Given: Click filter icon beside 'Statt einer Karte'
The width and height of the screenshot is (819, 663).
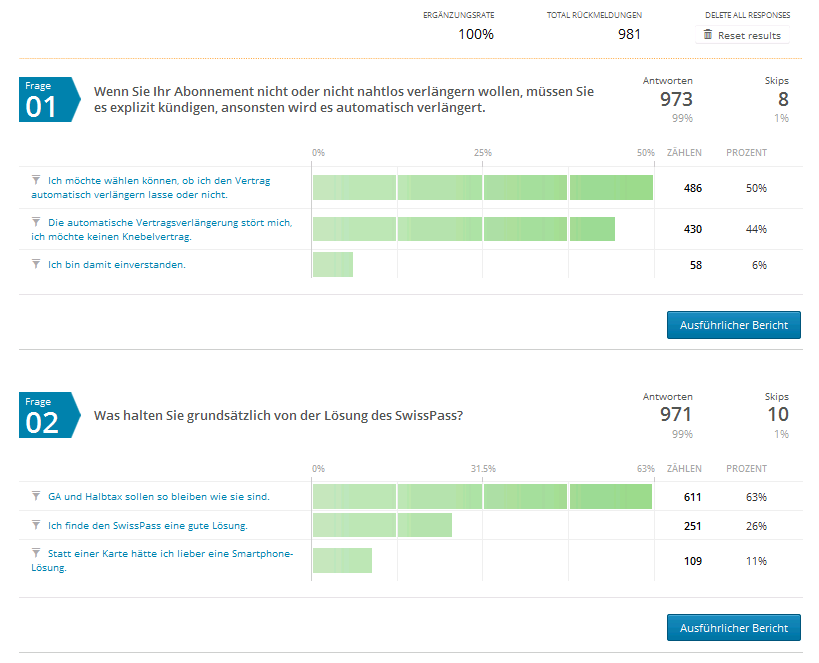Looking at the screenshot, I should pyautogui.click(x=36, y=553).
